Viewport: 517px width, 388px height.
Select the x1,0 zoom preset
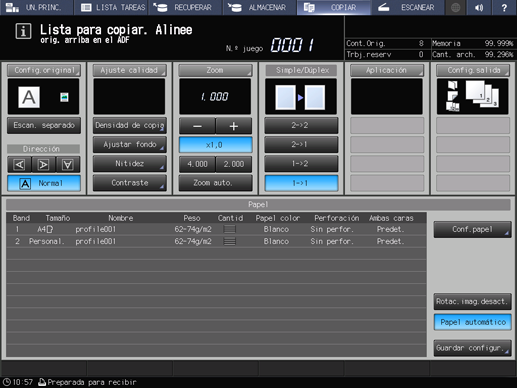[215, 145]
